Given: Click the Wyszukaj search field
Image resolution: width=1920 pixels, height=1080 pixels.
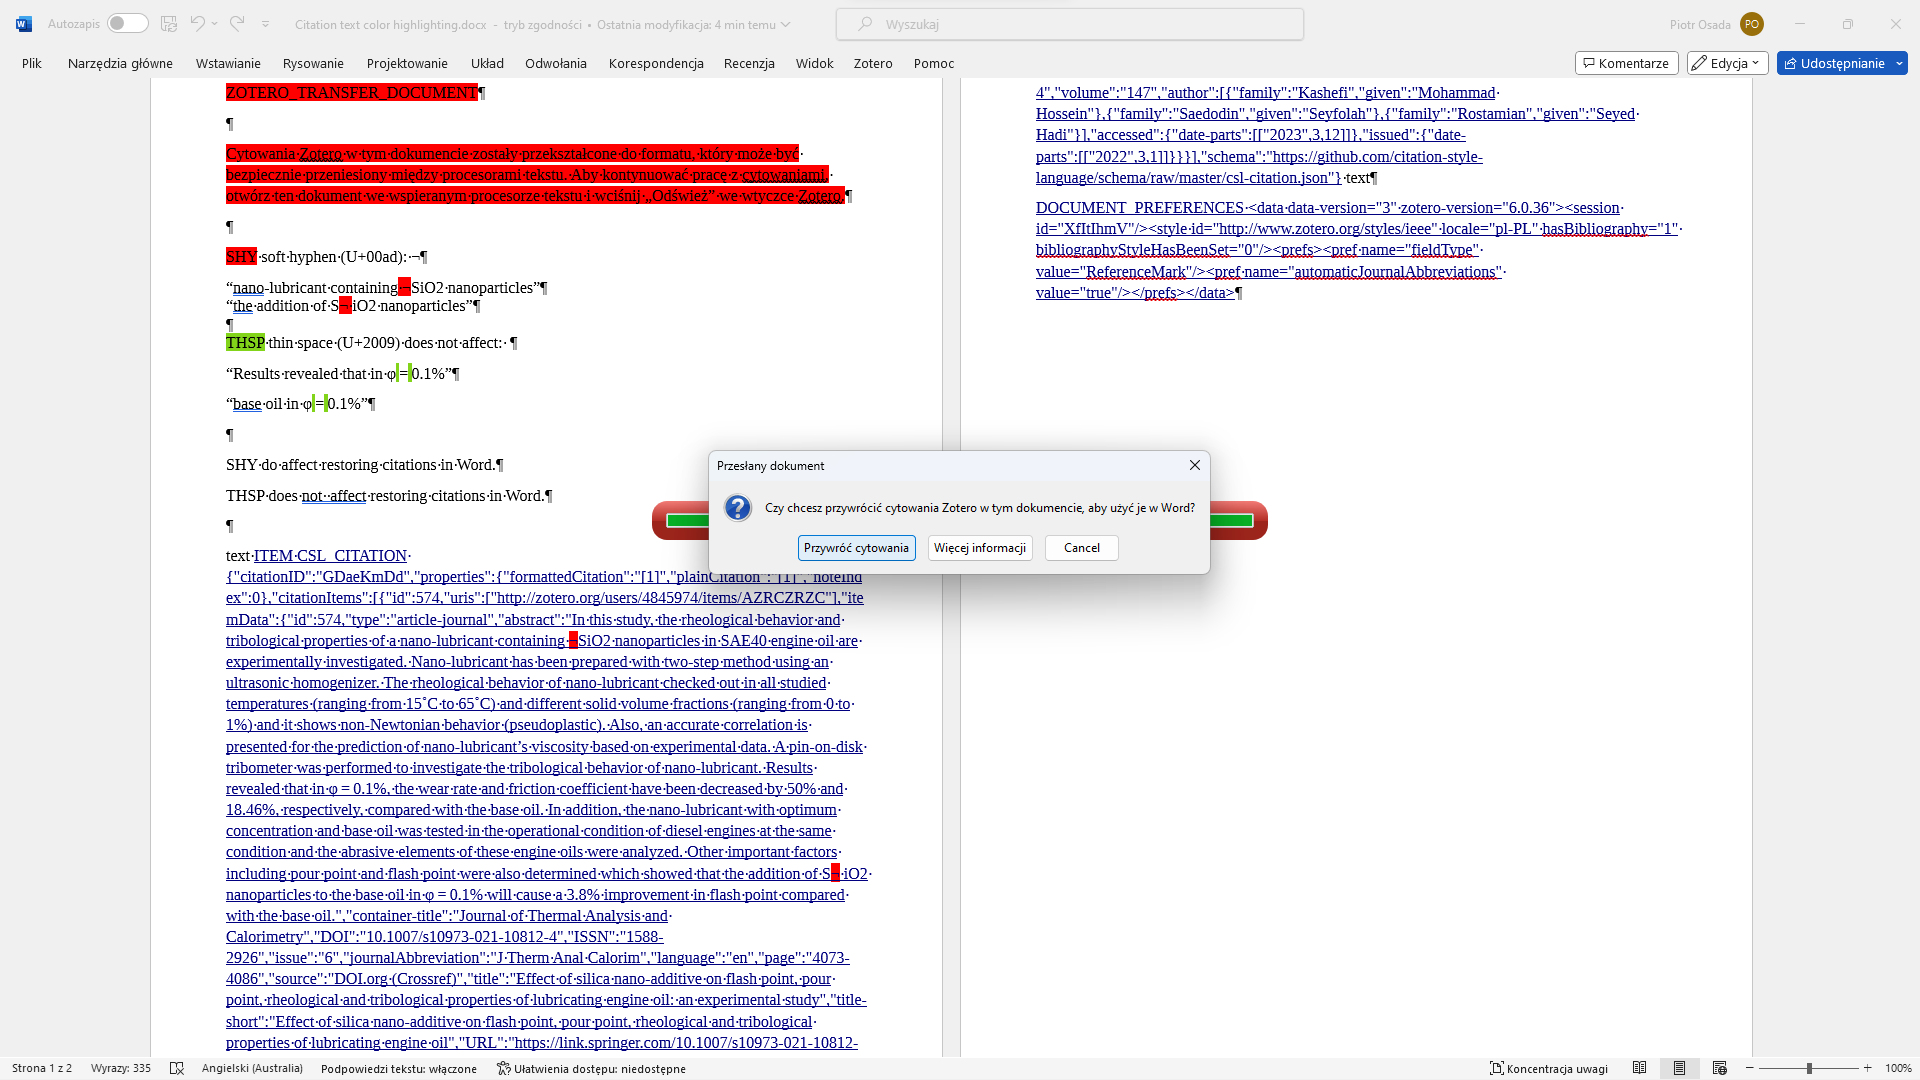Looking at the screenshot, I should (1070, 24).
